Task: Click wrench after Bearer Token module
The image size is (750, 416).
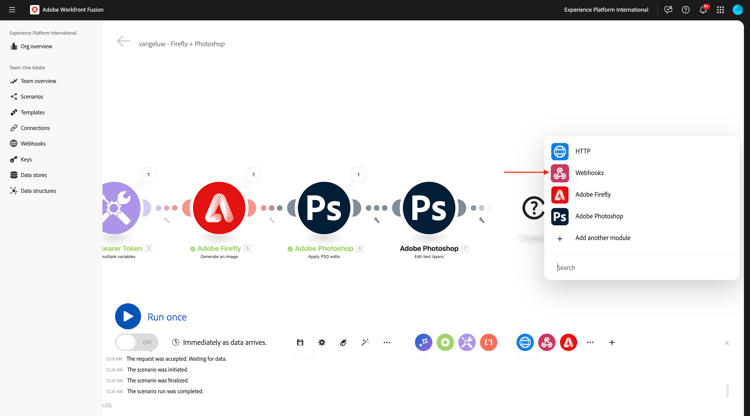Action: (x=166, y=220)
